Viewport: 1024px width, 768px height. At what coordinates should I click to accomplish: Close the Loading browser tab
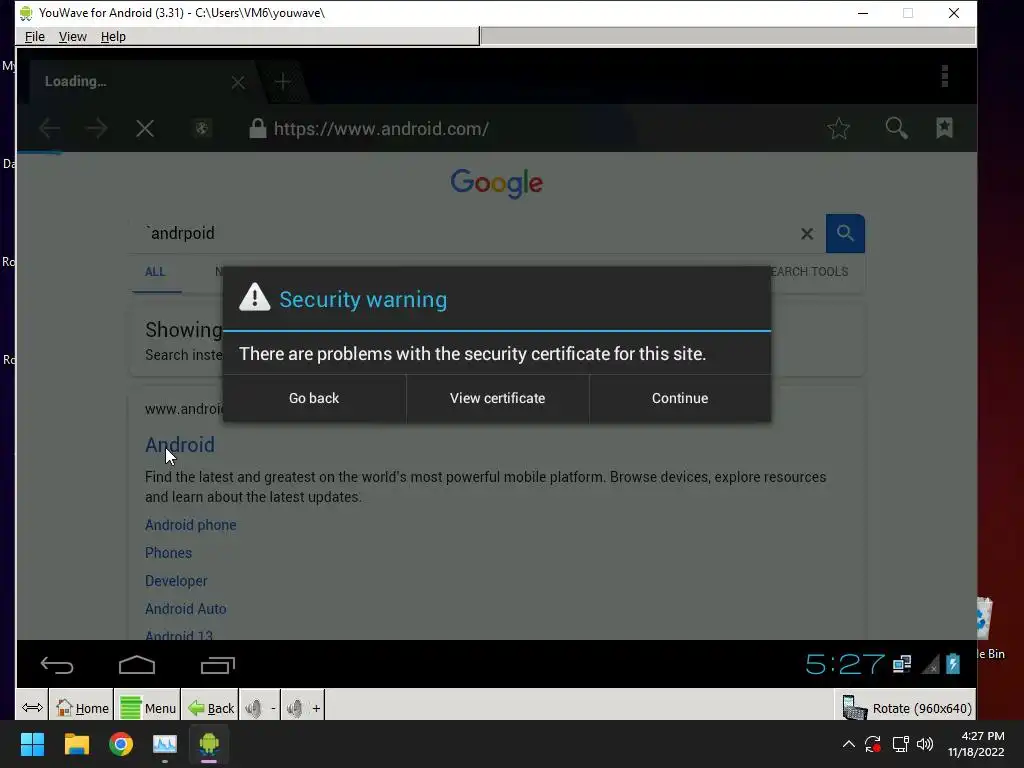238,82
